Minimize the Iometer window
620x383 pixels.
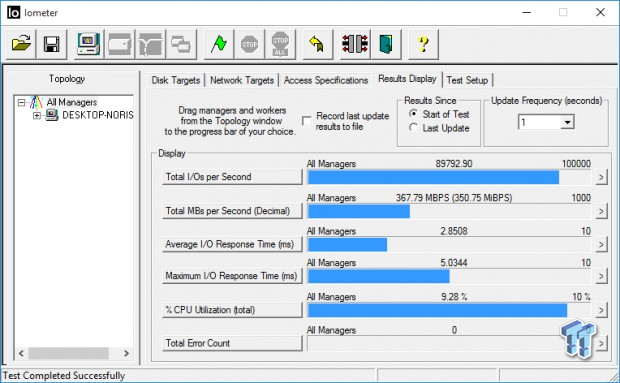point(526,13)
